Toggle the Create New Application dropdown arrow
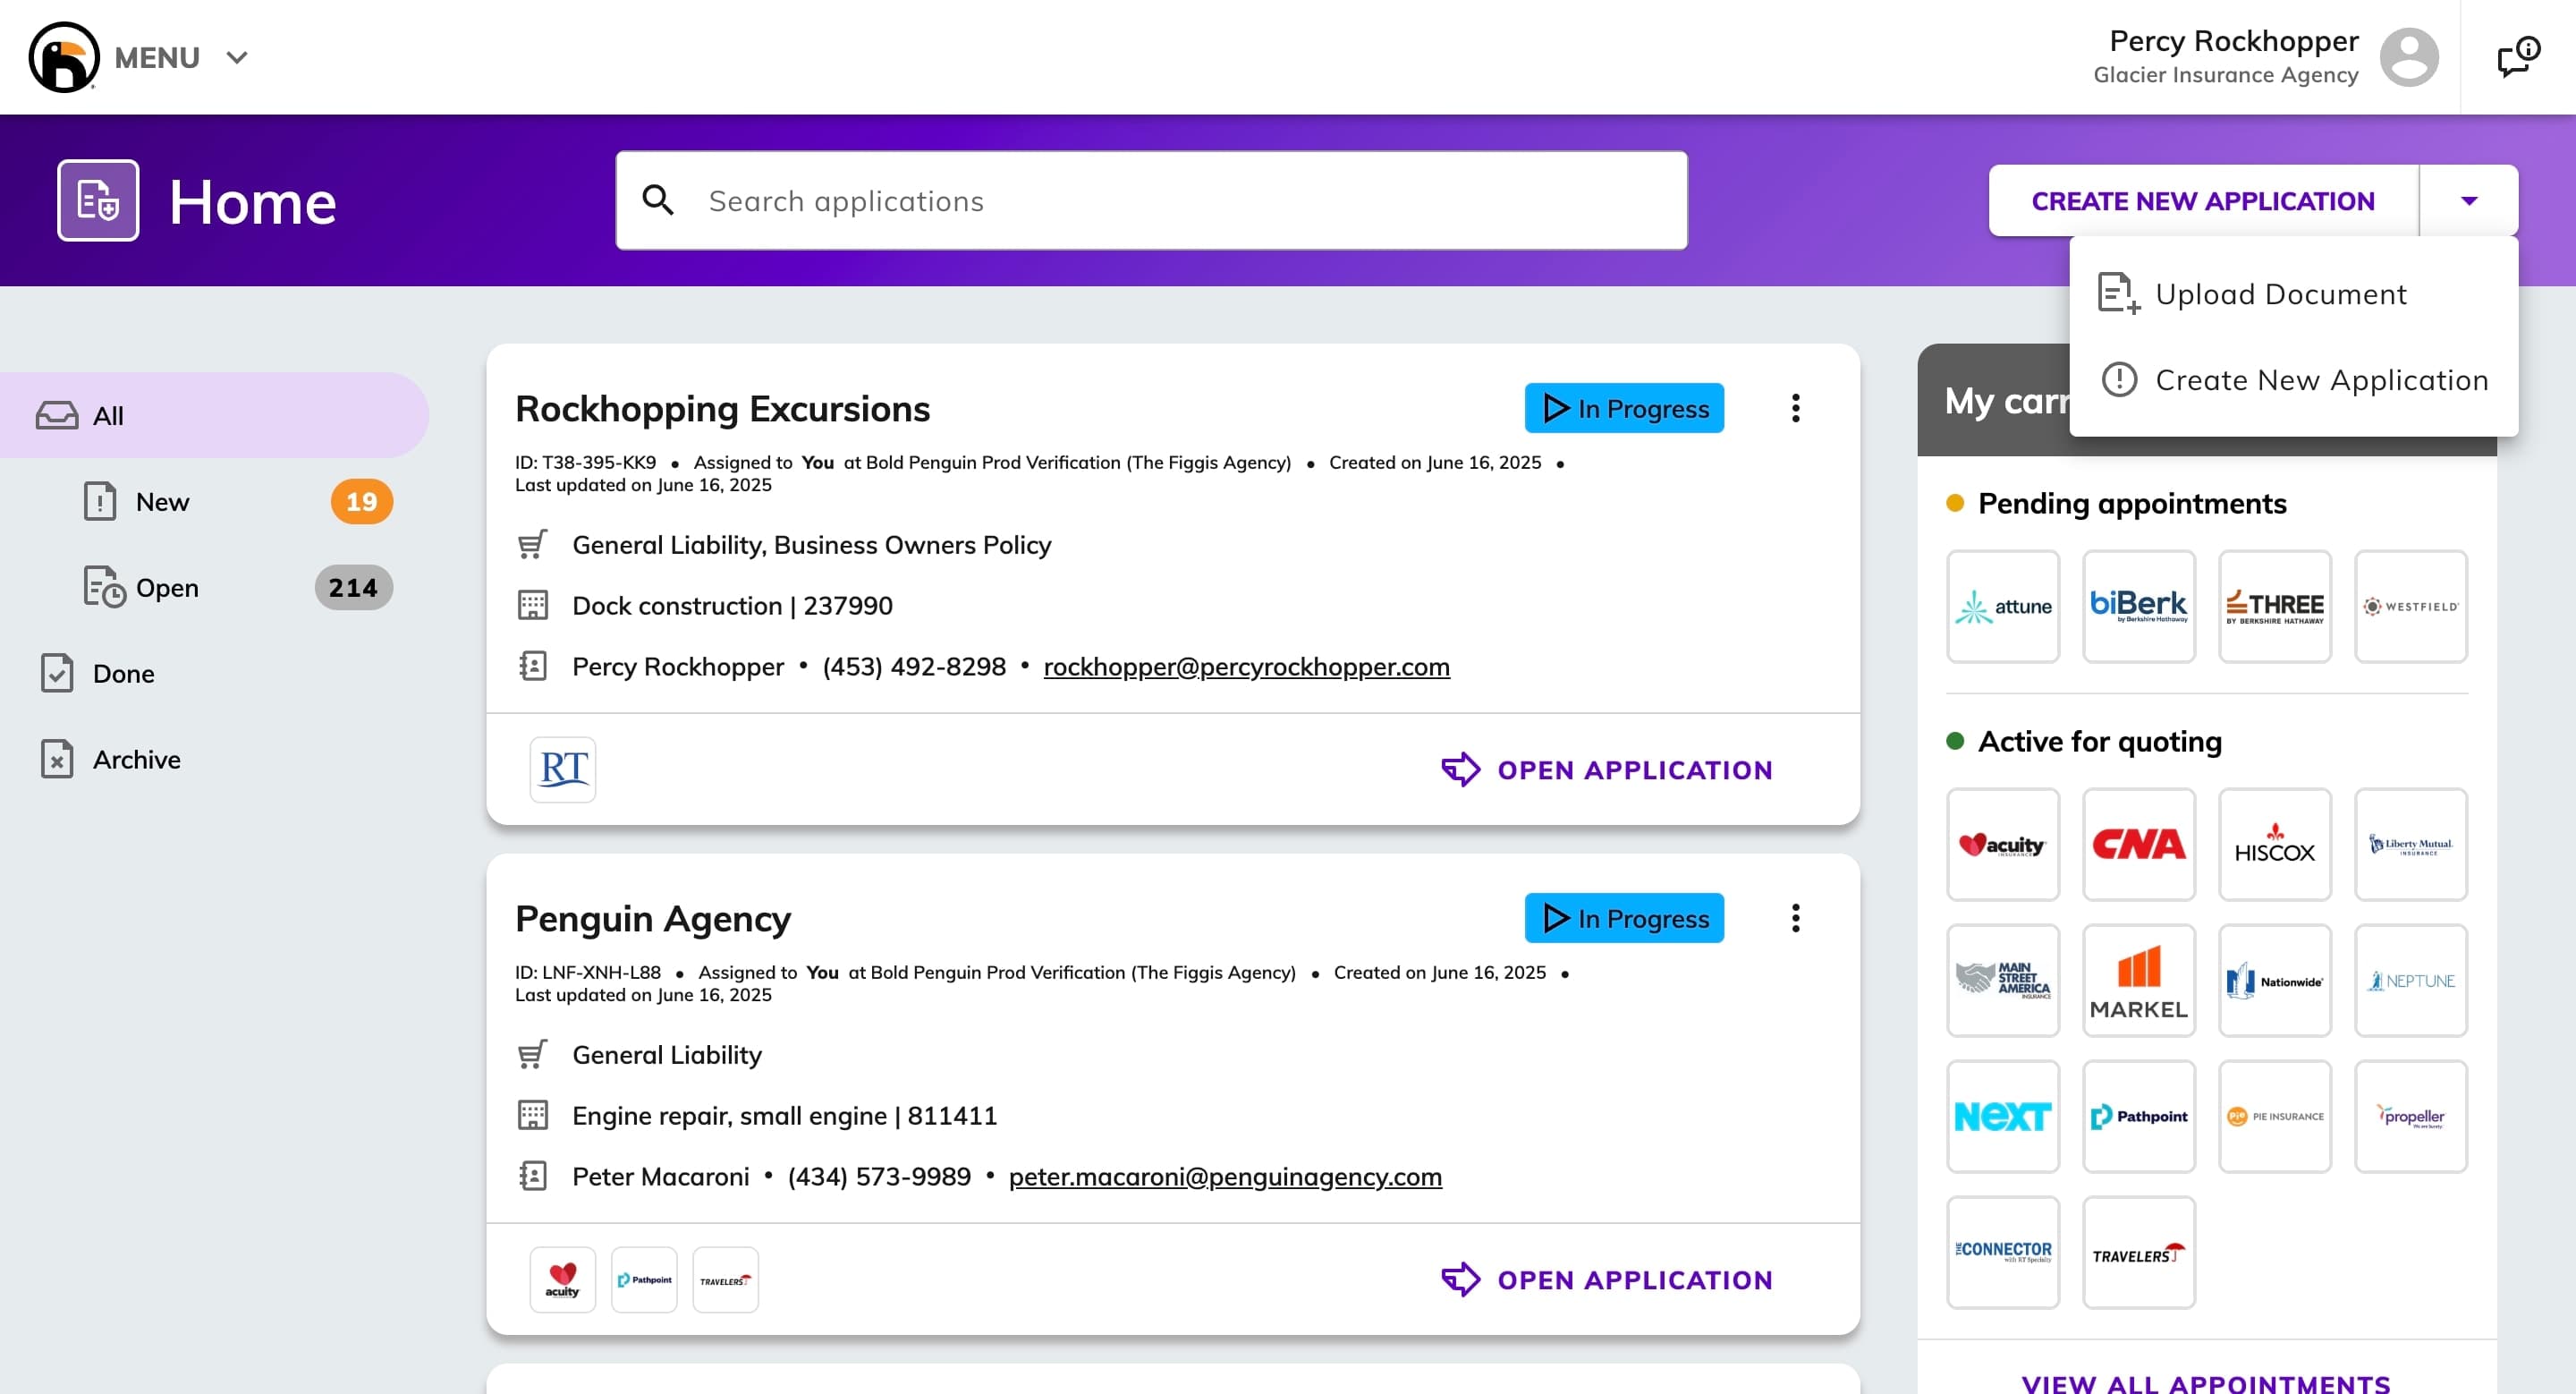This screenshot has height=1394, width=2576. (2469, 201)
